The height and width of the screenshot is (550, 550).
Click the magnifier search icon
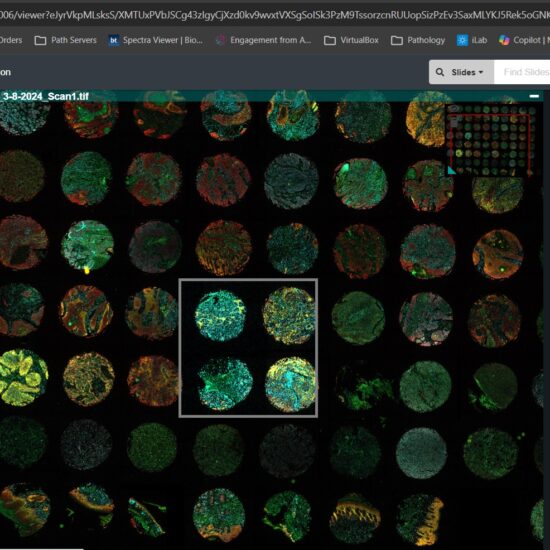pyautogui.click(x=440, y=72)
